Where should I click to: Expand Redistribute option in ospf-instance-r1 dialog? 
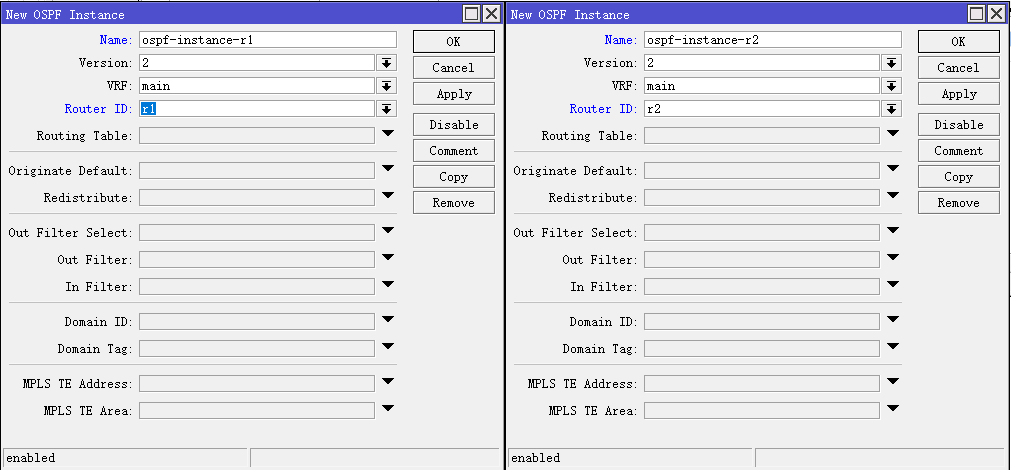[388, 197]
